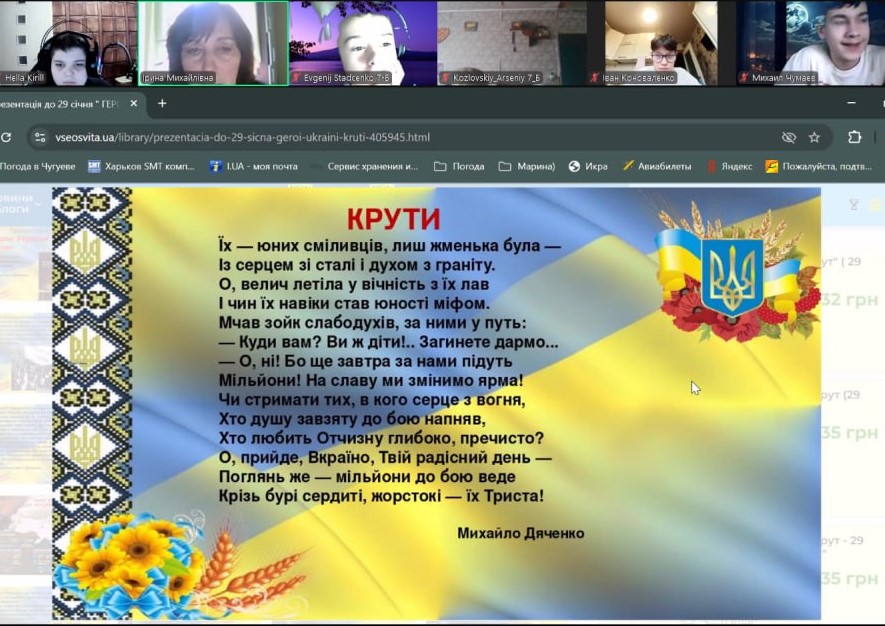885x626 pixels.
Task: Click the SMT icon of the Харьков bookmark
Action: [x=94, y=166]
